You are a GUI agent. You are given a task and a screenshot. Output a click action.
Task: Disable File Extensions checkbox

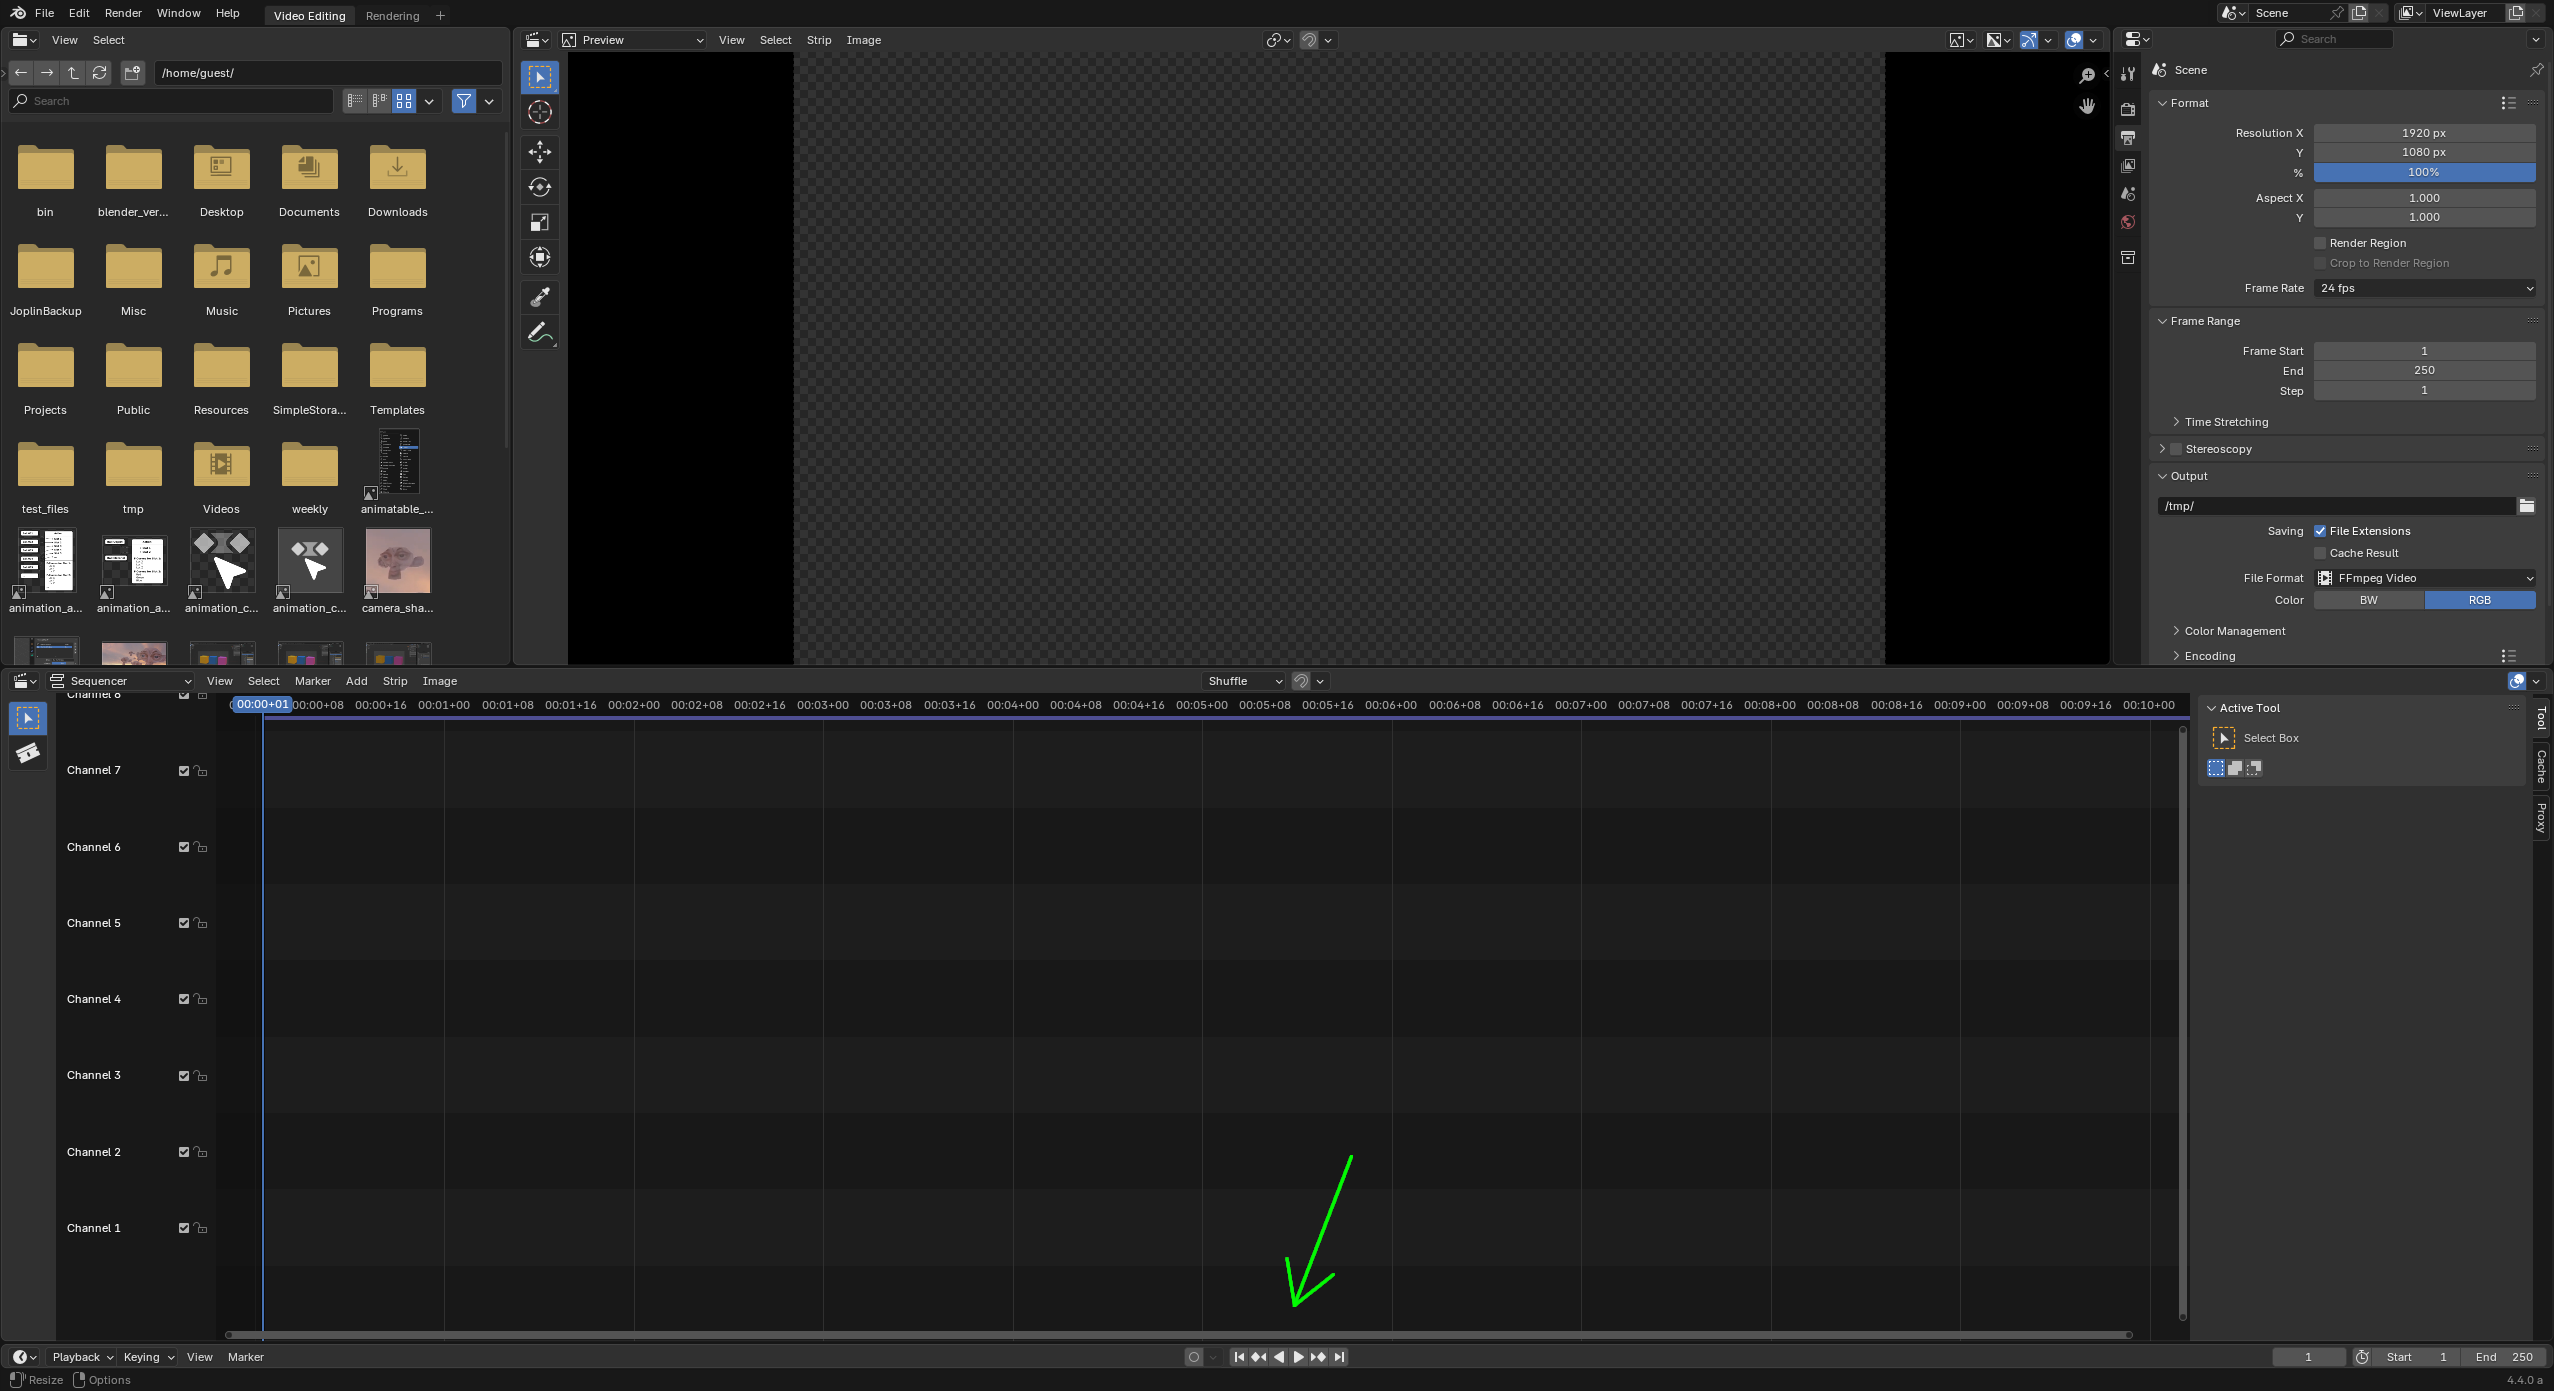tap(2320, 531)
